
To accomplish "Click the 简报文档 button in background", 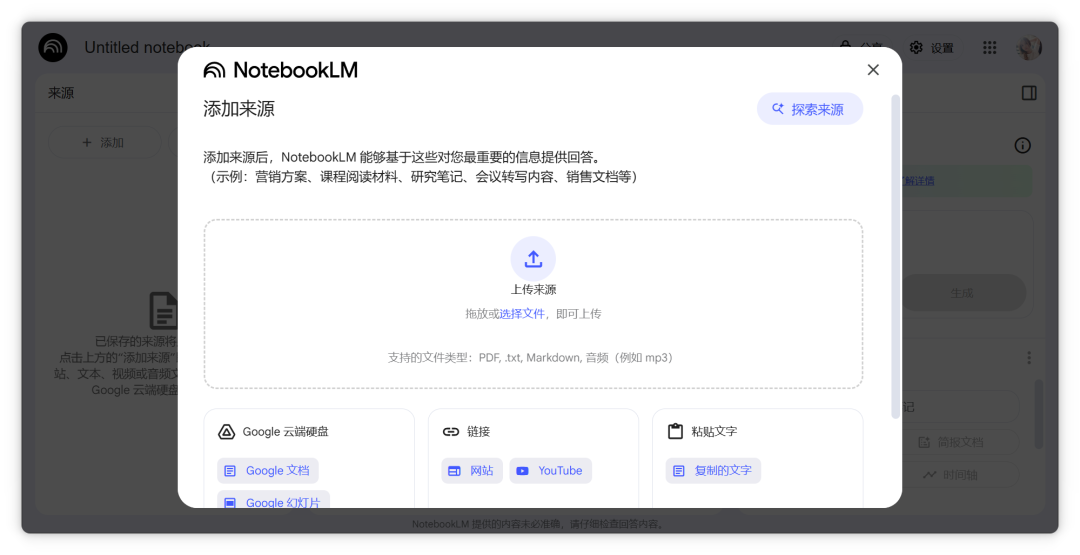I will pyautogui.click(x=959, y=442).
